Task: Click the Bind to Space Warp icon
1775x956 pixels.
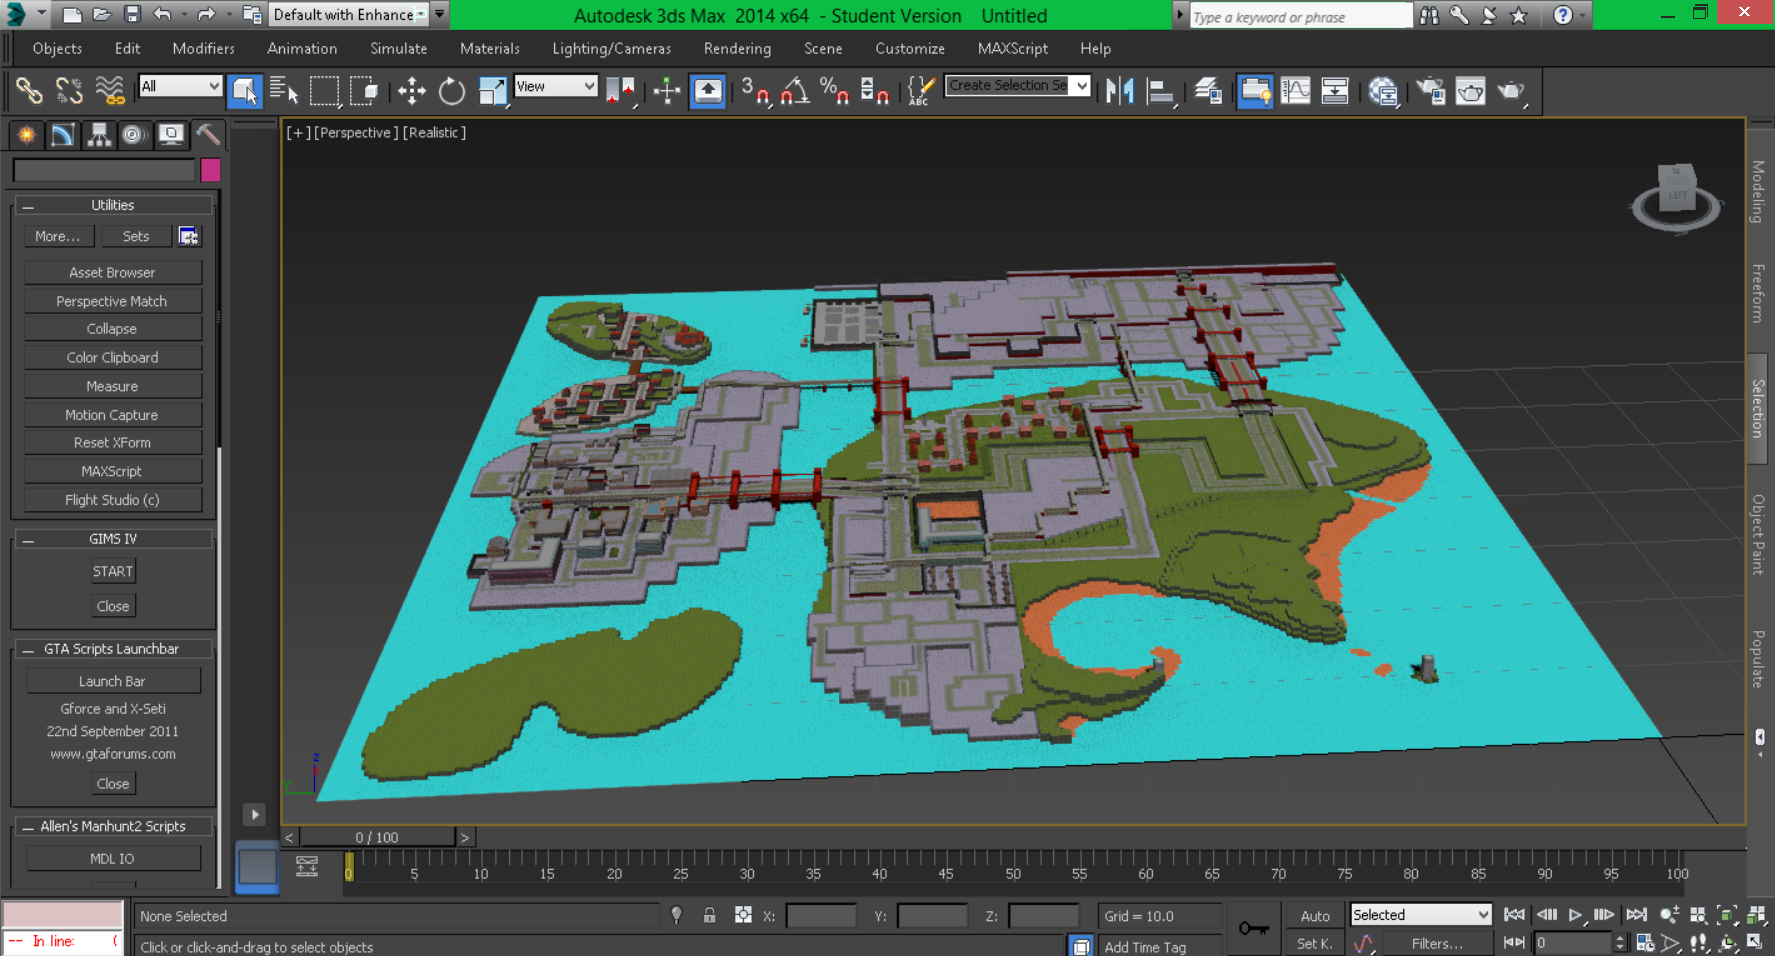Action: (110, 91)
